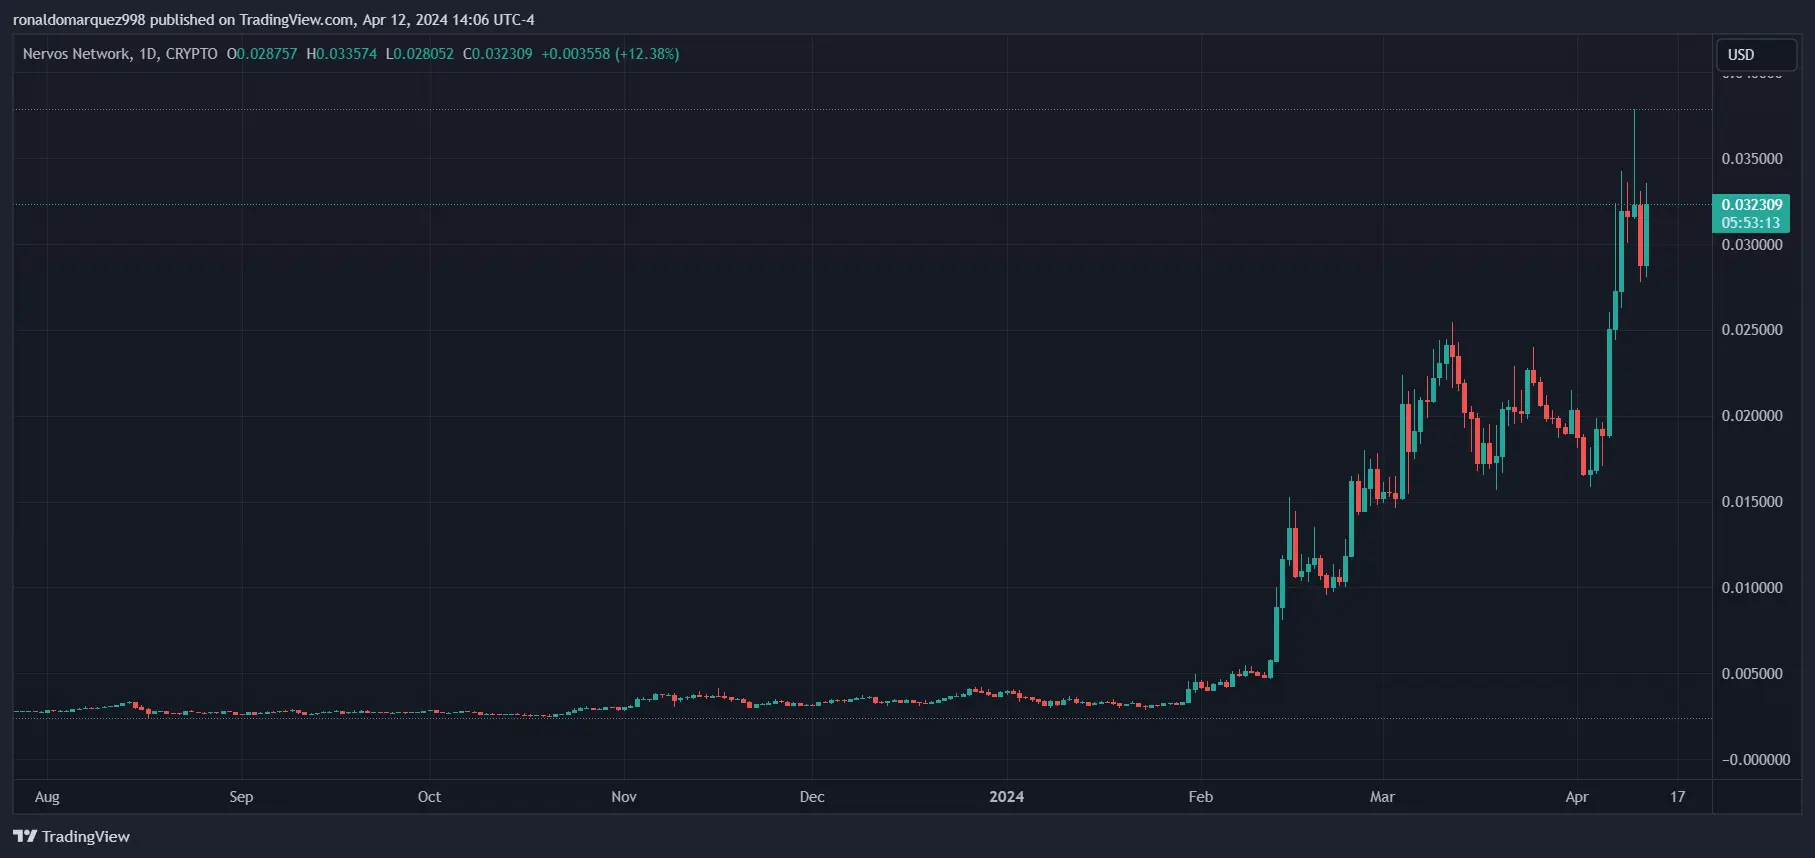Click the Mar label on the time axis
The width and height of the screenshot is (1815, 858).
point(1382,797)
